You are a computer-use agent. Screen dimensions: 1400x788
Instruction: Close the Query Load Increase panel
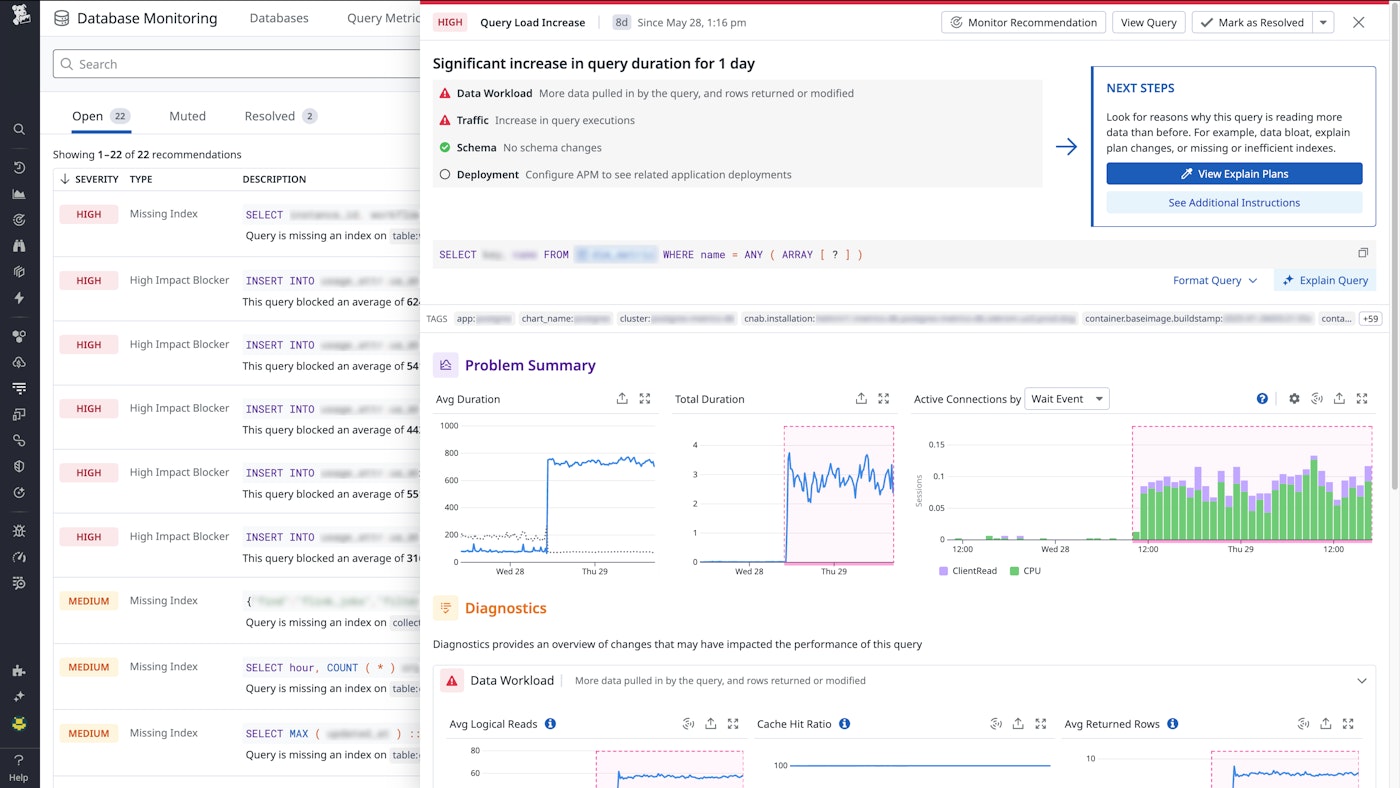tap(1358, 22)
